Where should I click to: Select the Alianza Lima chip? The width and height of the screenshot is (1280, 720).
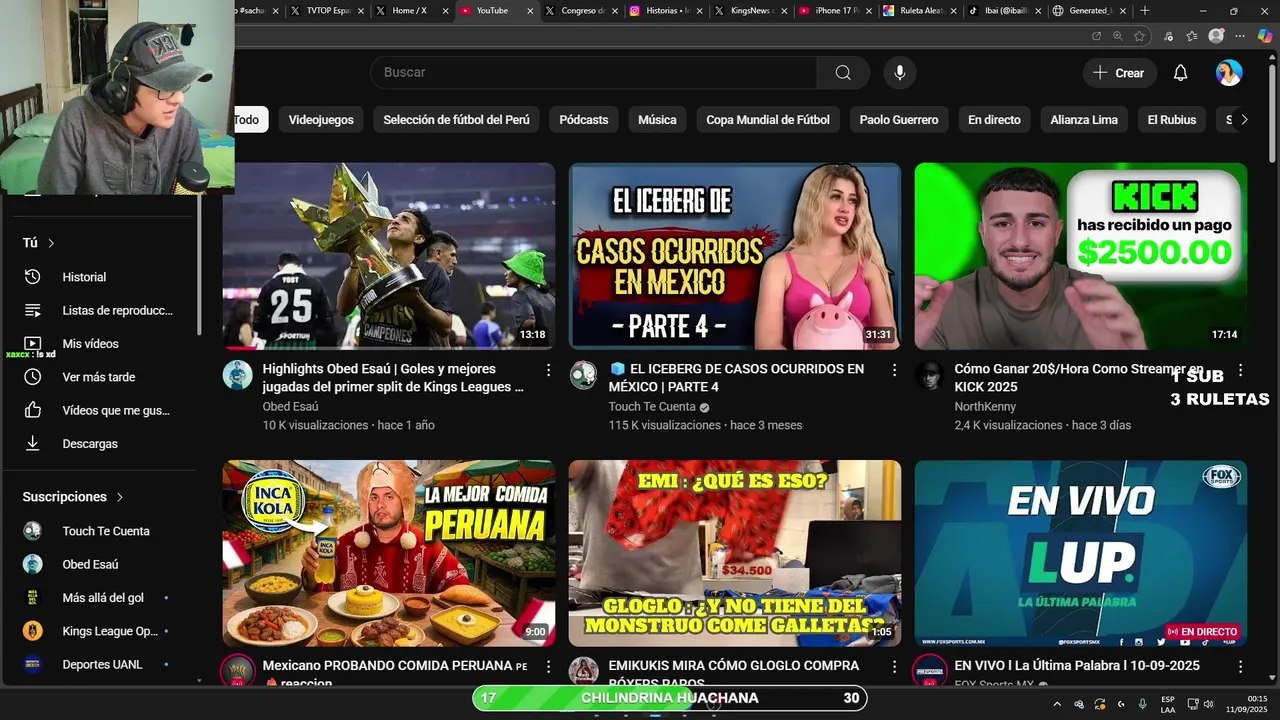(x=1084, y=120)
